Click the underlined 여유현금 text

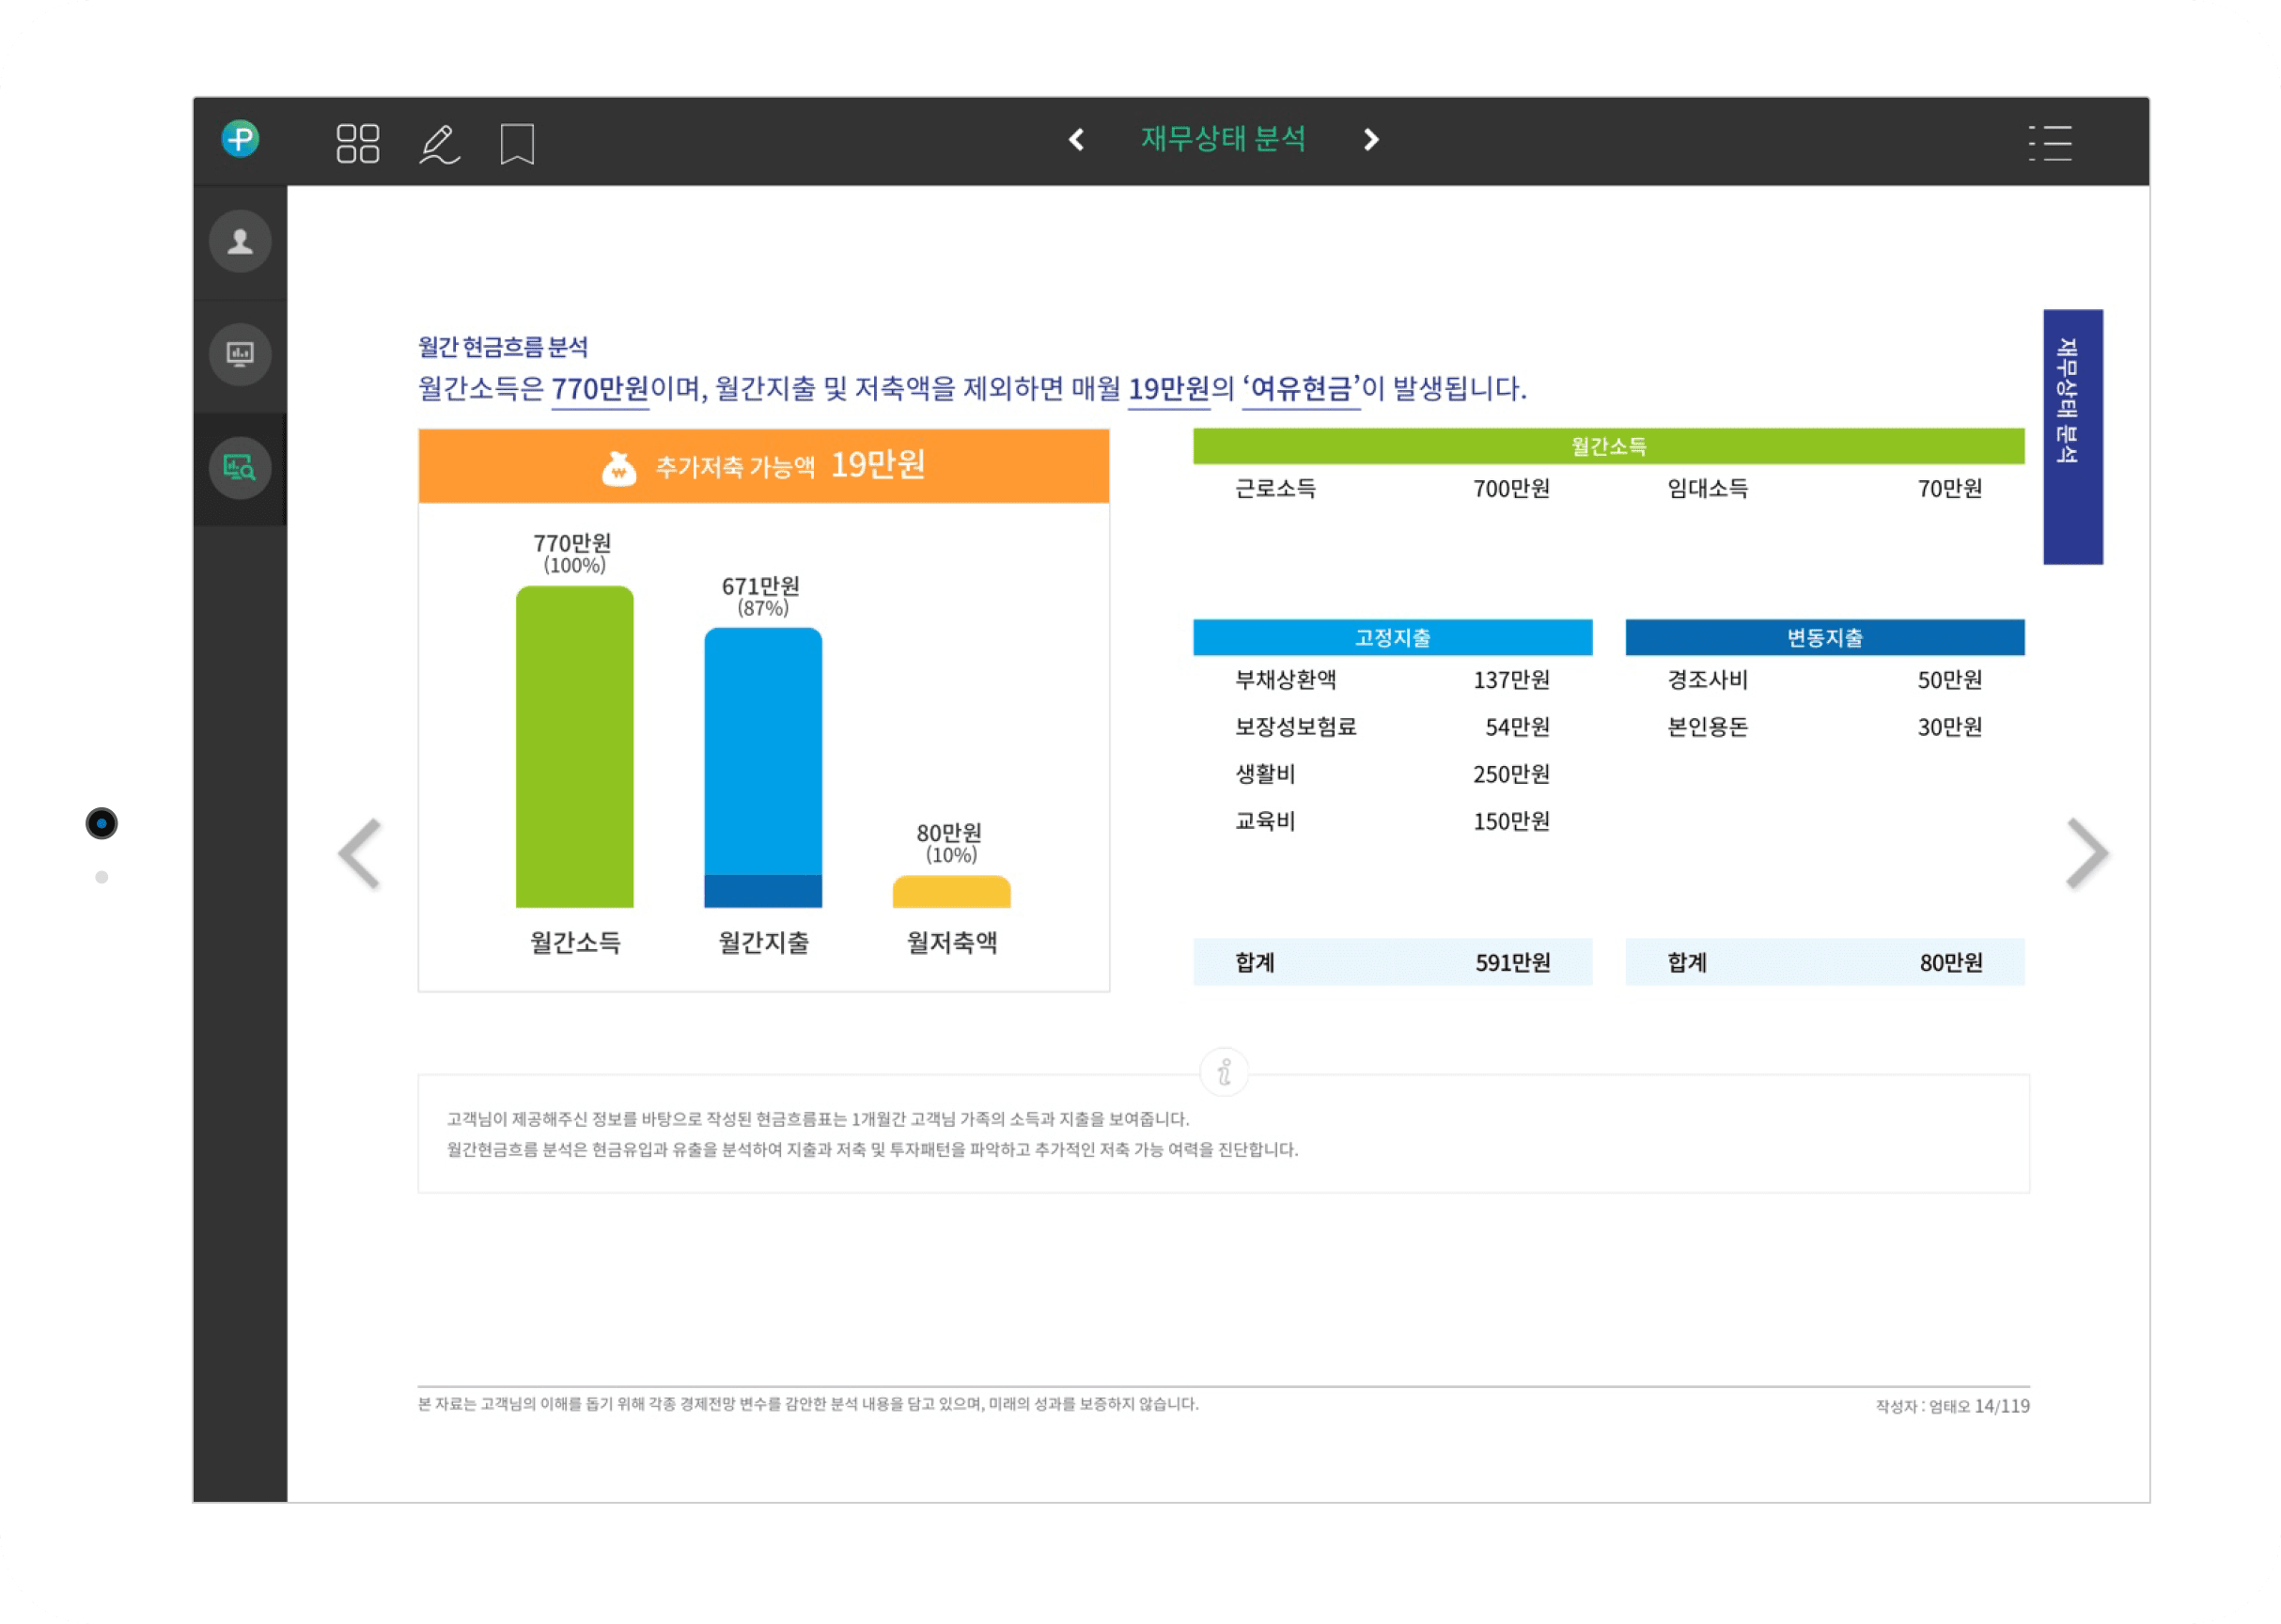pos(1301,388)
